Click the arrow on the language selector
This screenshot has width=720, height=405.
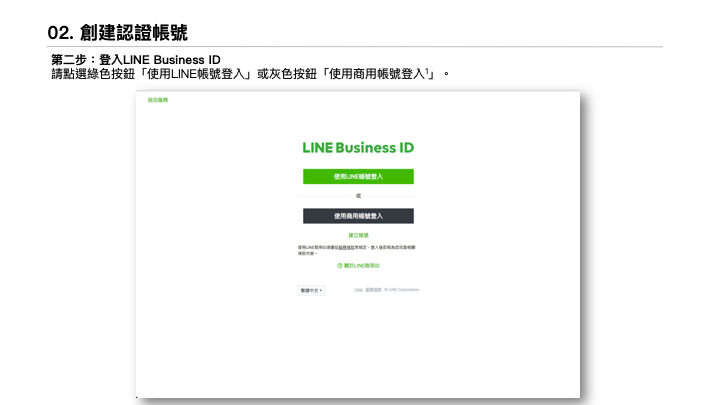(321, 290)
